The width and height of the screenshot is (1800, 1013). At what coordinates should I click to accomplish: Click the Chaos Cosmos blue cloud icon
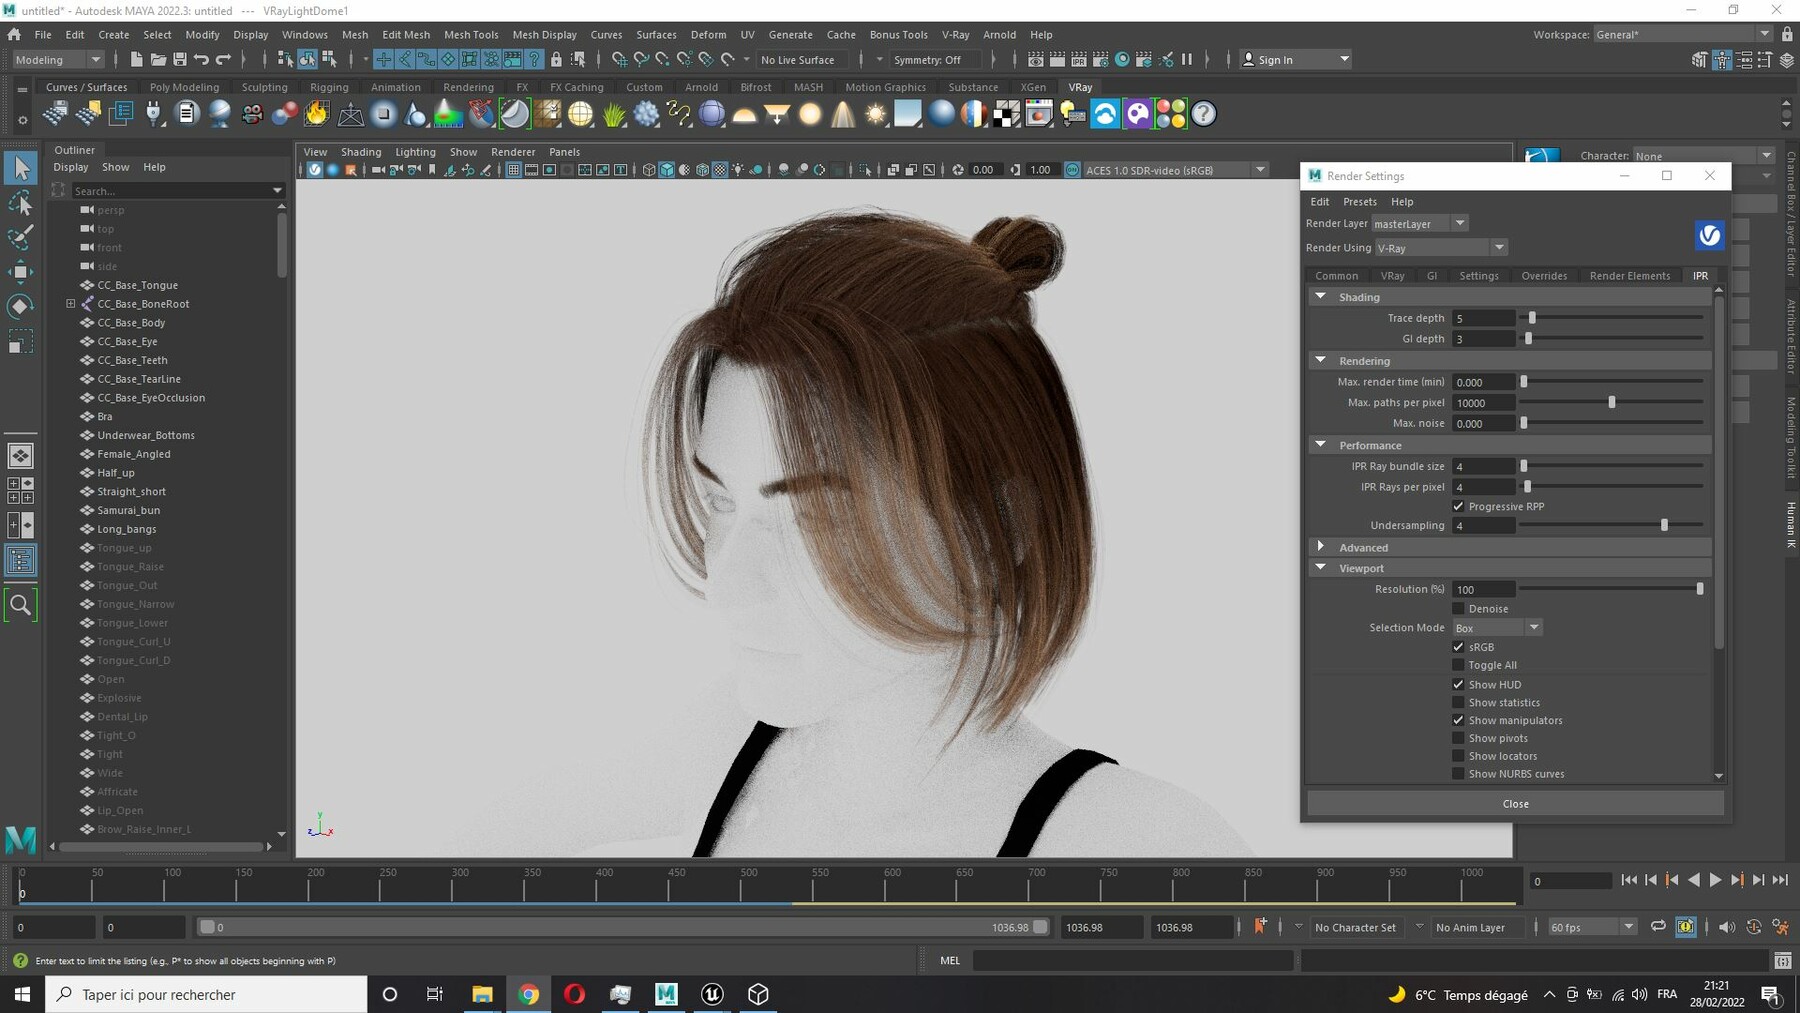point(1105,114)
